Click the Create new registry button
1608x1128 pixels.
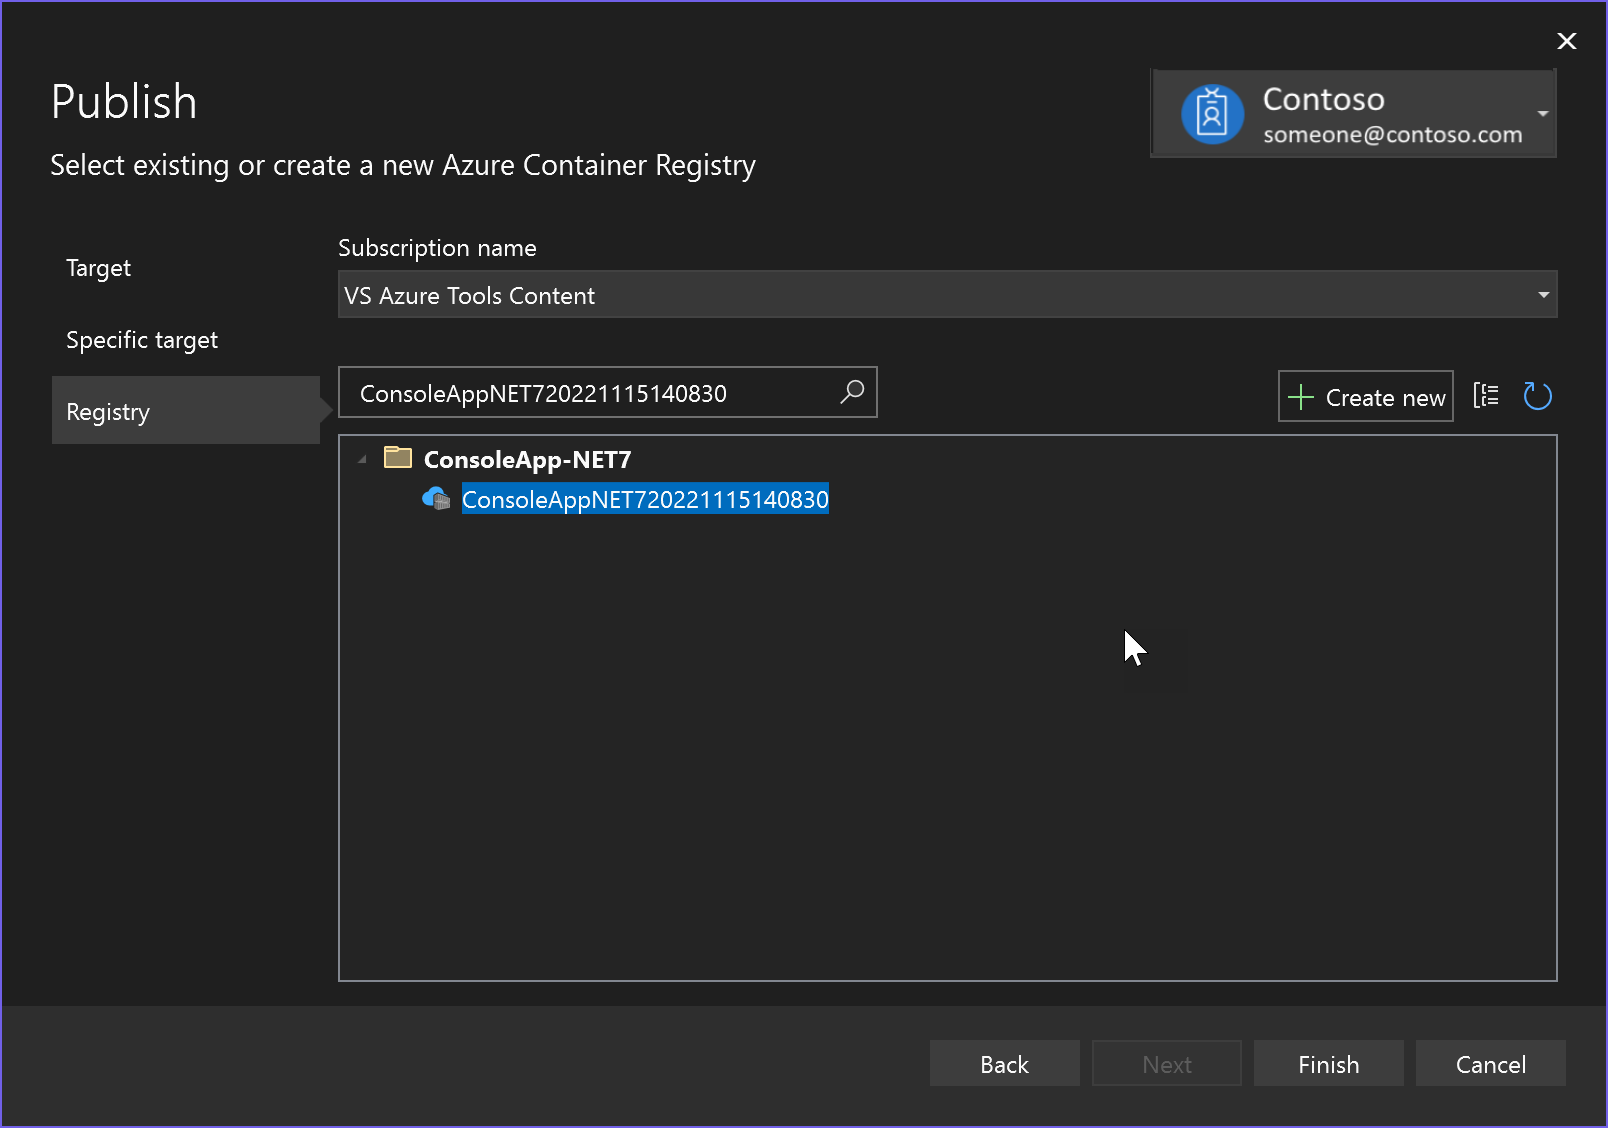pos(1365,396)
